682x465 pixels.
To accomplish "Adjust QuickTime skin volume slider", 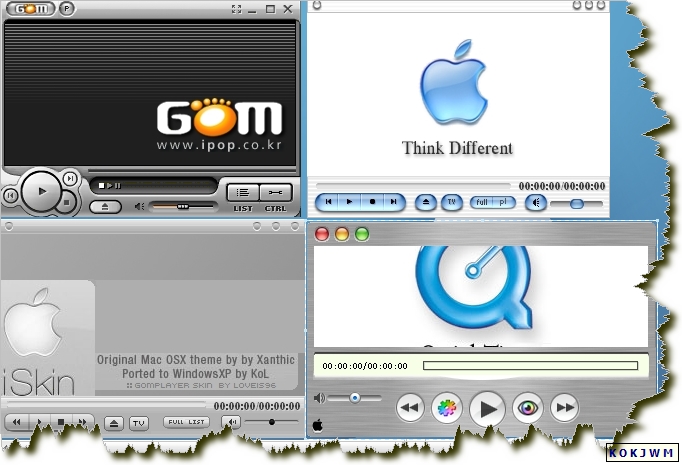I will tap(354, 398).
